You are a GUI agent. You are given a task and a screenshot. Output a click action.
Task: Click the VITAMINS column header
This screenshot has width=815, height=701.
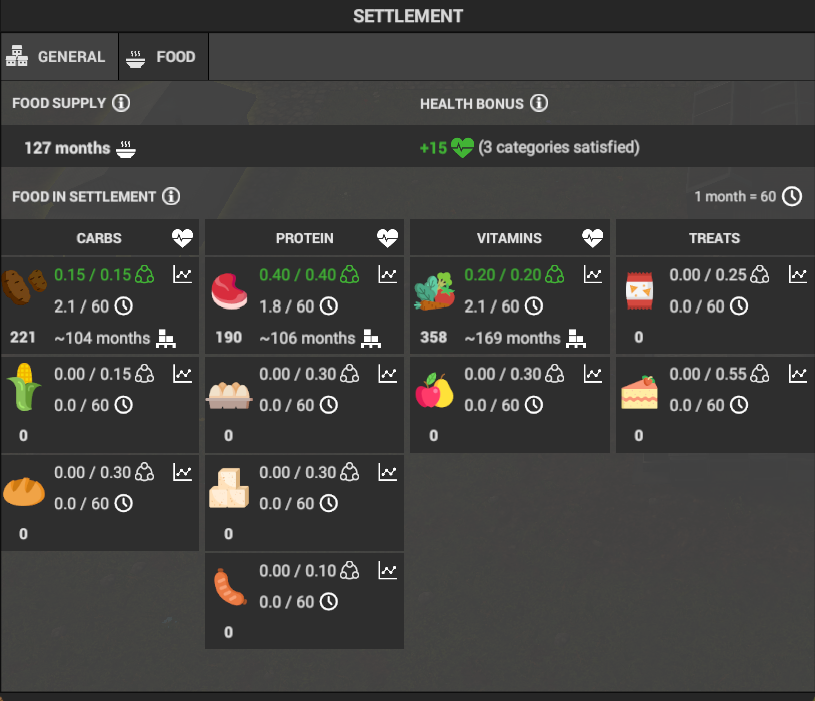point(509,238)
